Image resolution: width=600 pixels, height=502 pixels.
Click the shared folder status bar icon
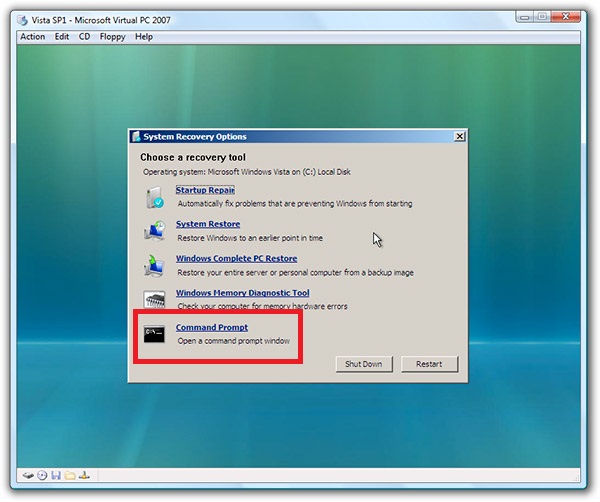70,476
